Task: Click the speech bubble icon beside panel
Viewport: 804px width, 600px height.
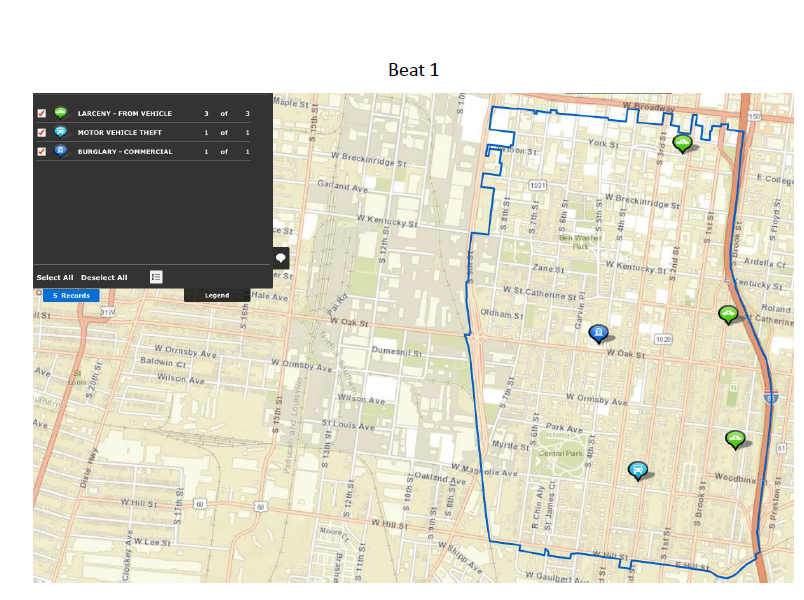Action: coord(281,258)
